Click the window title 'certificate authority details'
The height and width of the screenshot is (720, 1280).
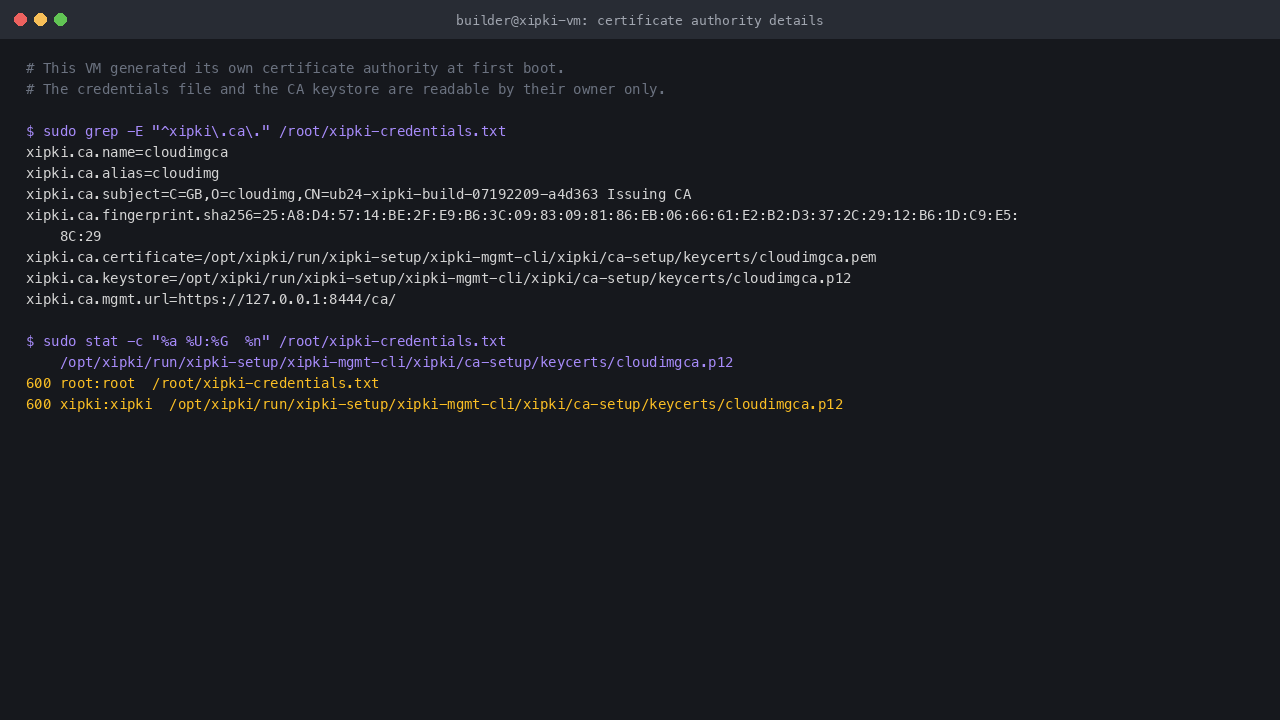click(x=640, y=20)
